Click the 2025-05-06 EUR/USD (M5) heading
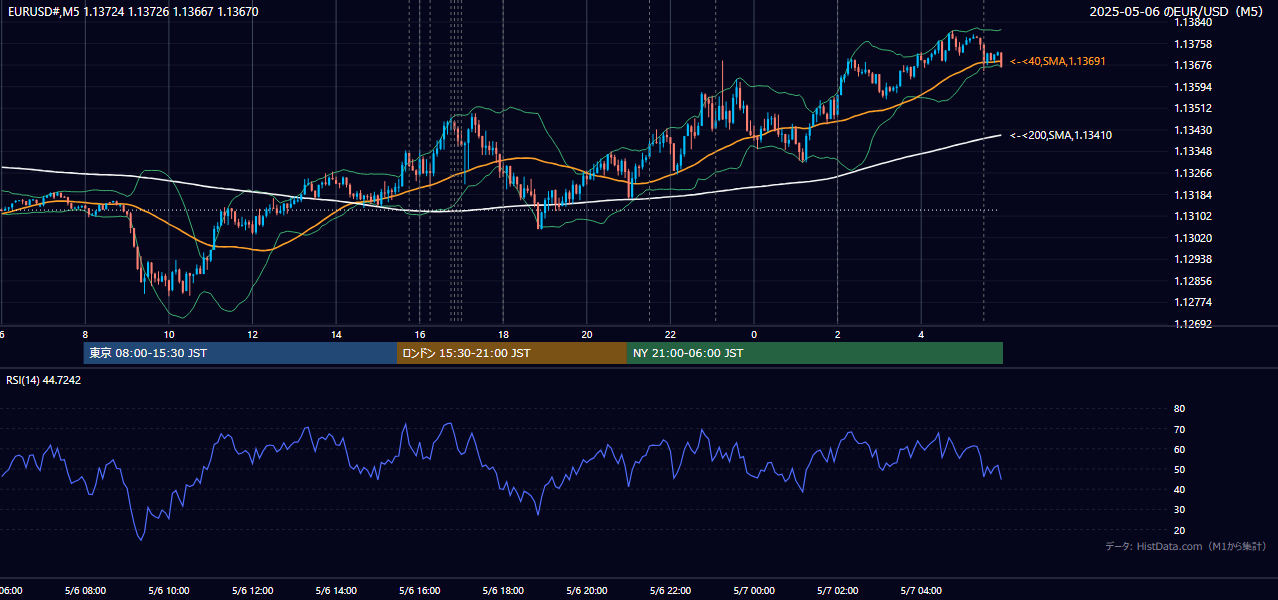Image resolution: width=1278 pixels, height=600 pixels. [1177, 12]
